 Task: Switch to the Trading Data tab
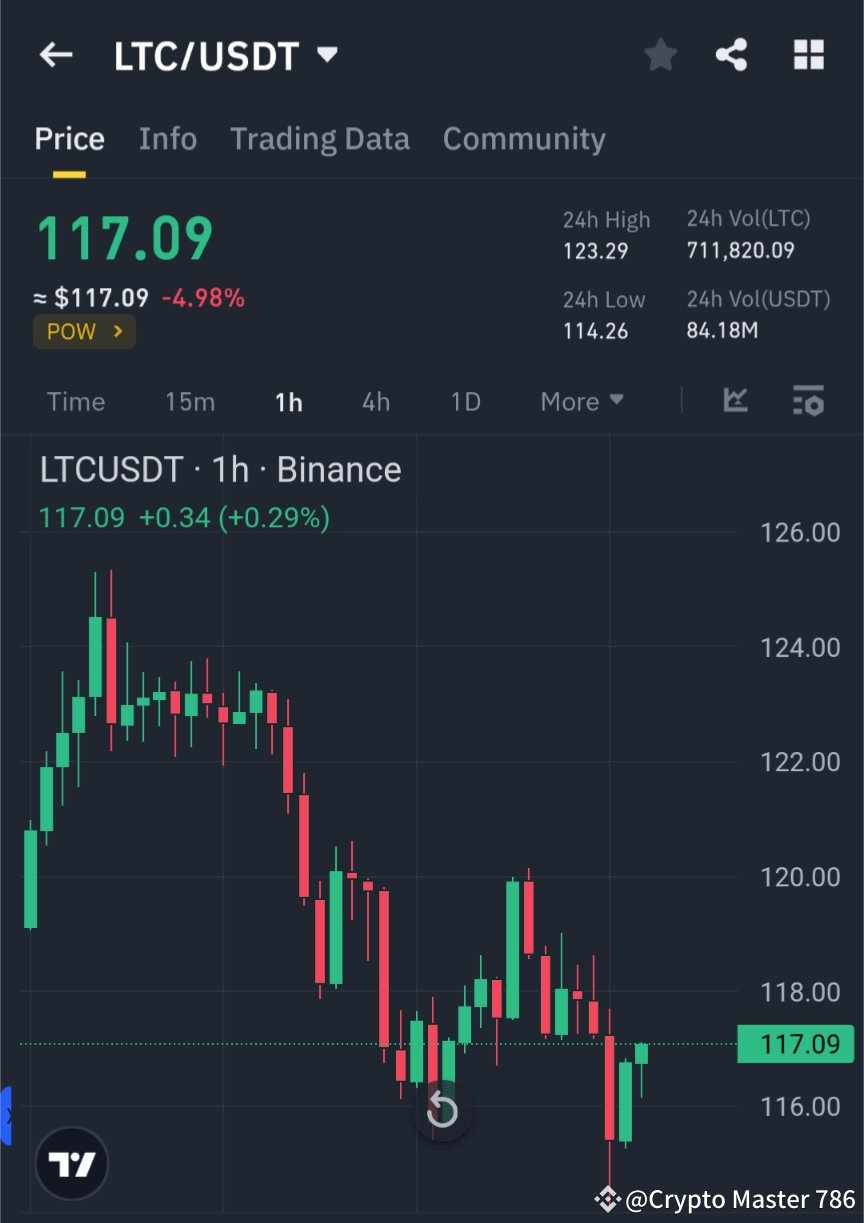tap(319, 139)
